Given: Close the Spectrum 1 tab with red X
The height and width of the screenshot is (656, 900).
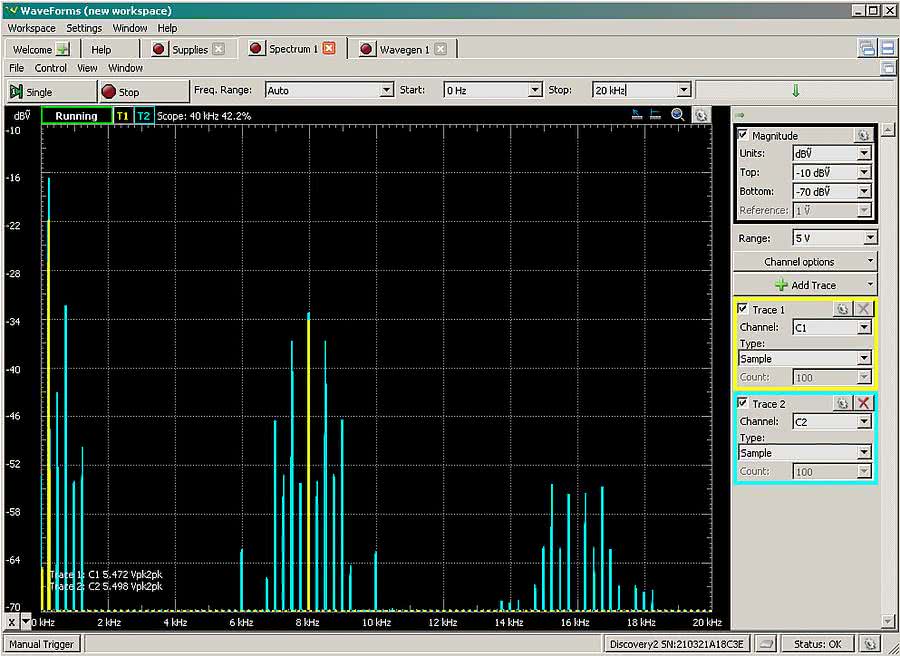Looking at the screenshot, I should point(329,48).
